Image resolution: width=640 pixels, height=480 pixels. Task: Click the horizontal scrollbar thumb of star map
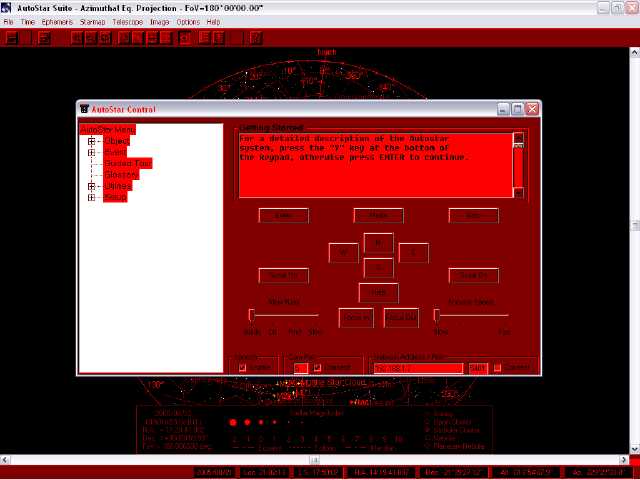(x=314, y=460)
